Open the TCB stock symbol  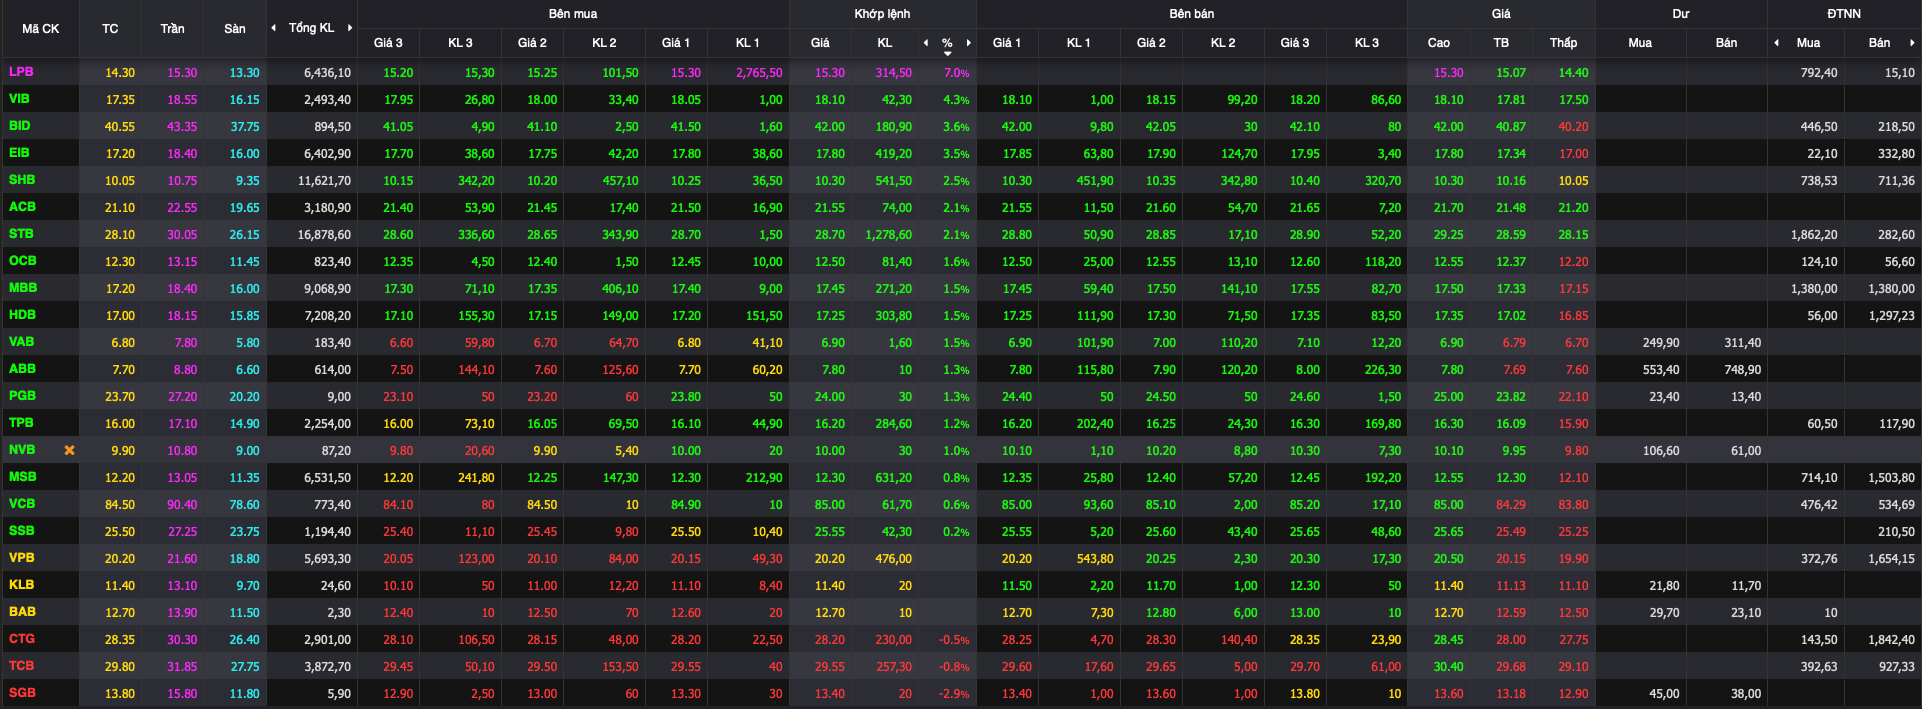(x=21, y=666)
